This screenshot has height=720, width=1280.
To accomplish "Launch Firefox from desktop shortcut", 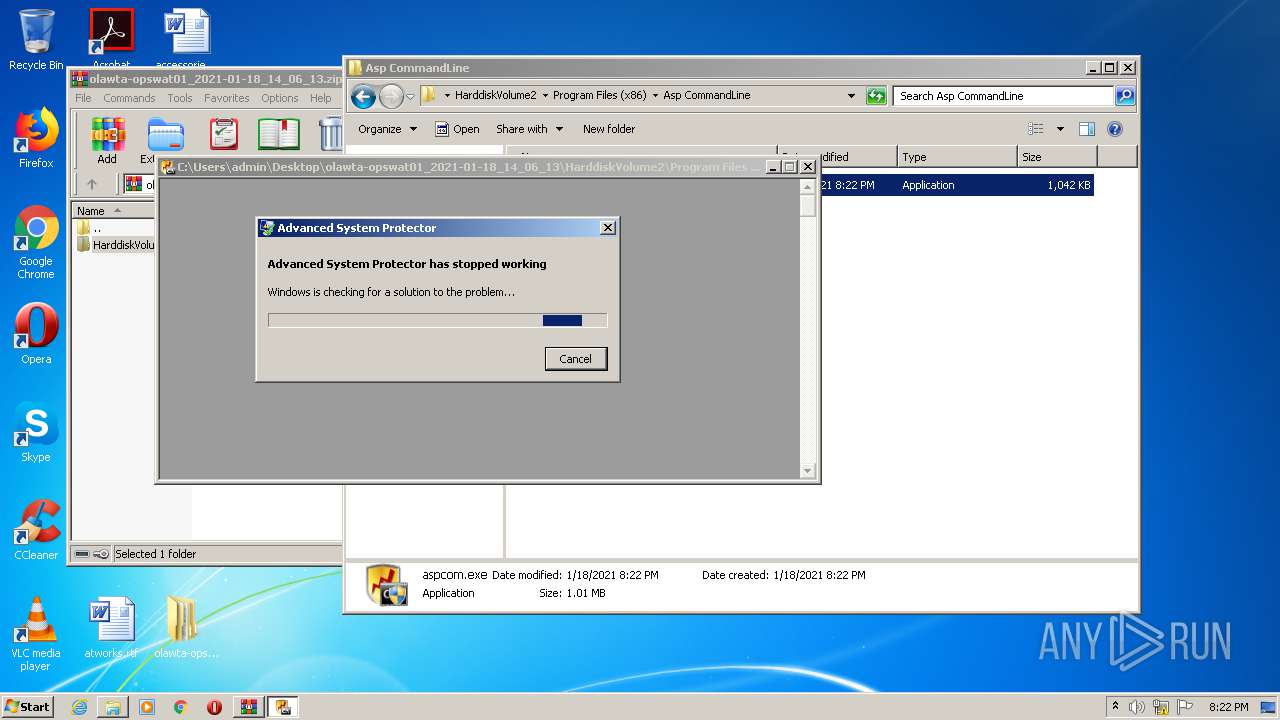I will [x=36, y=138].
